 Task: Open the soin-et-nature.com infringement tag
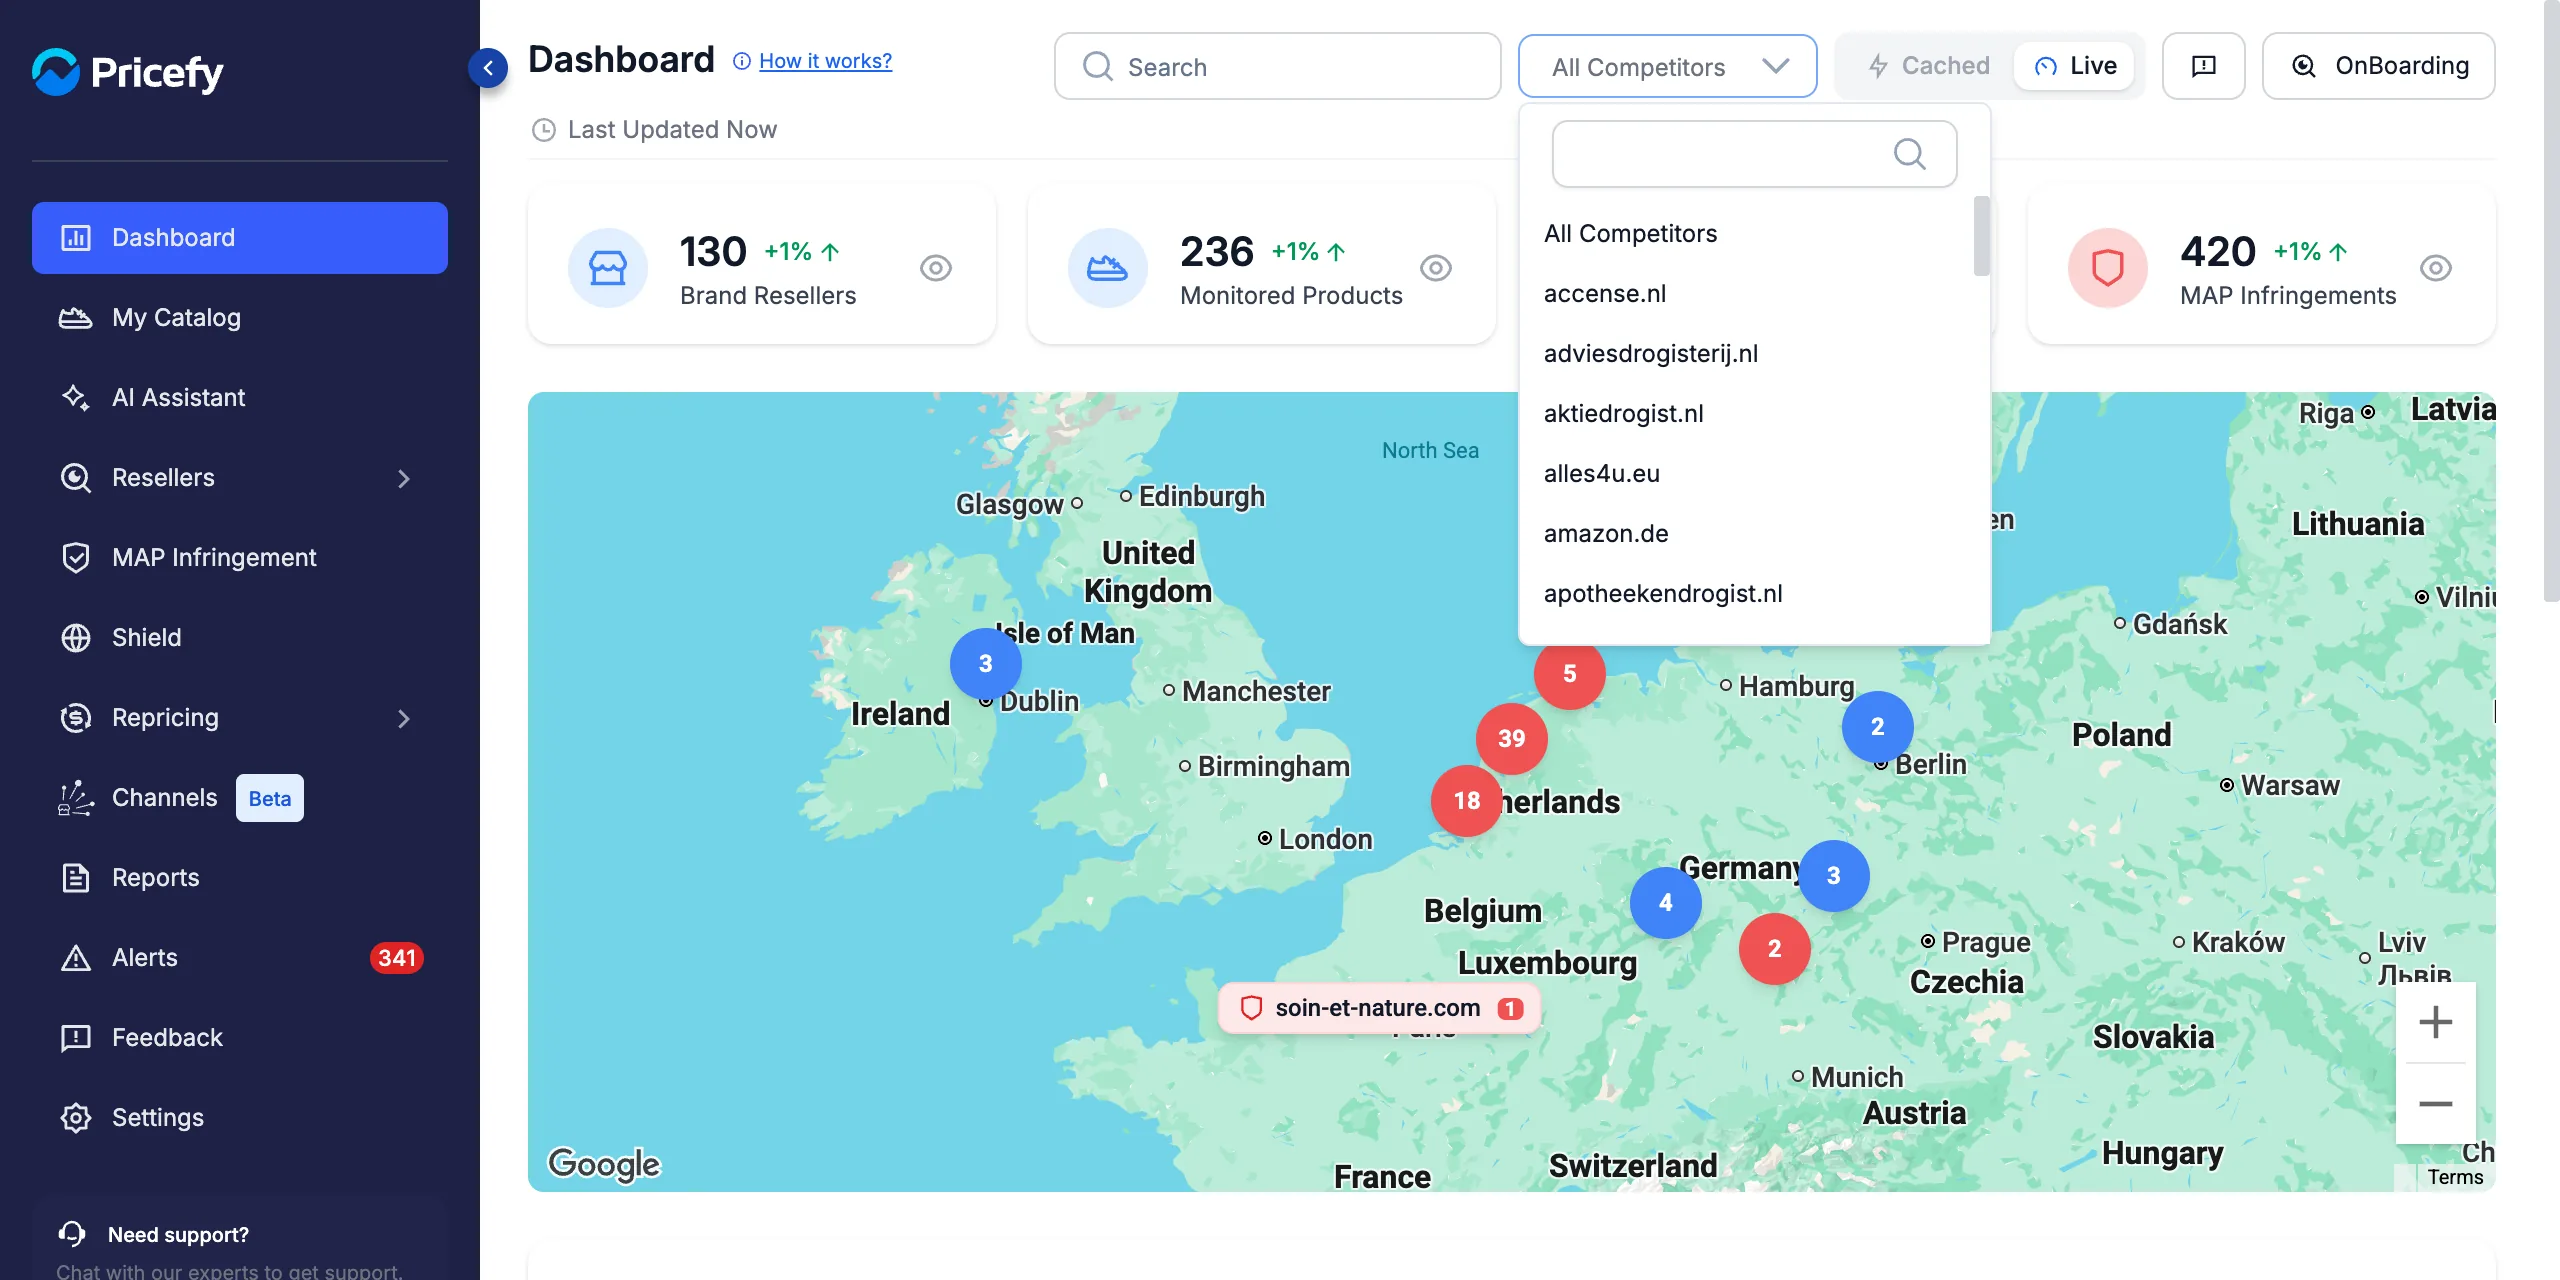coord(1379,1008)
